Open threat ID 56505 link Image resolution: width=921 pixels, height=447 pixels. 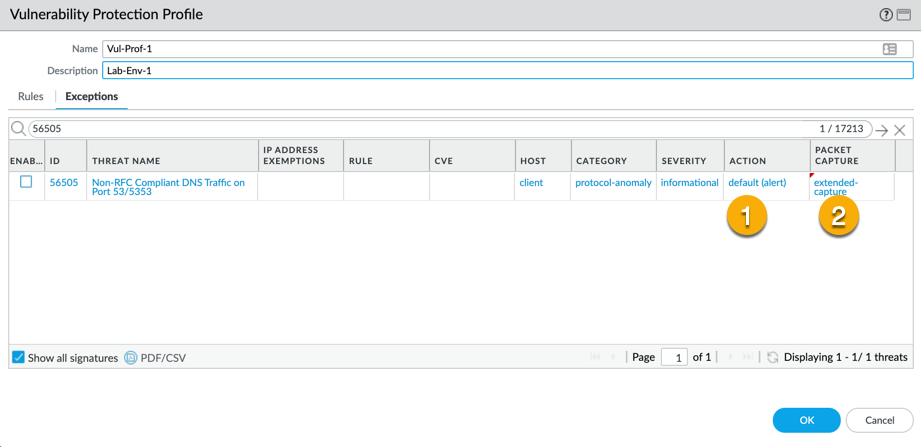coord(64,183)
